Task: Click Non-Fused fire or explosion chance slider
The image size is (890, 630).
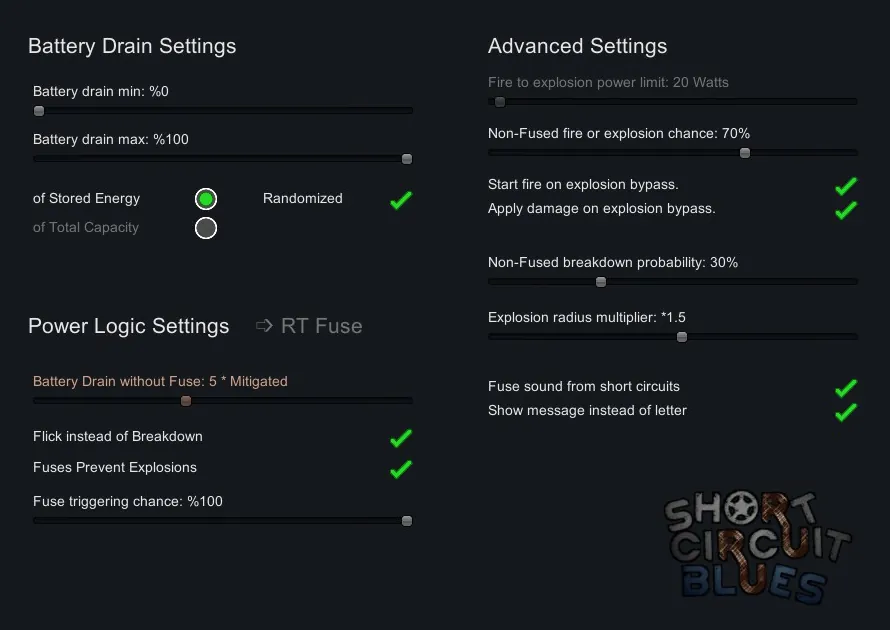Action: click(745, 153)
